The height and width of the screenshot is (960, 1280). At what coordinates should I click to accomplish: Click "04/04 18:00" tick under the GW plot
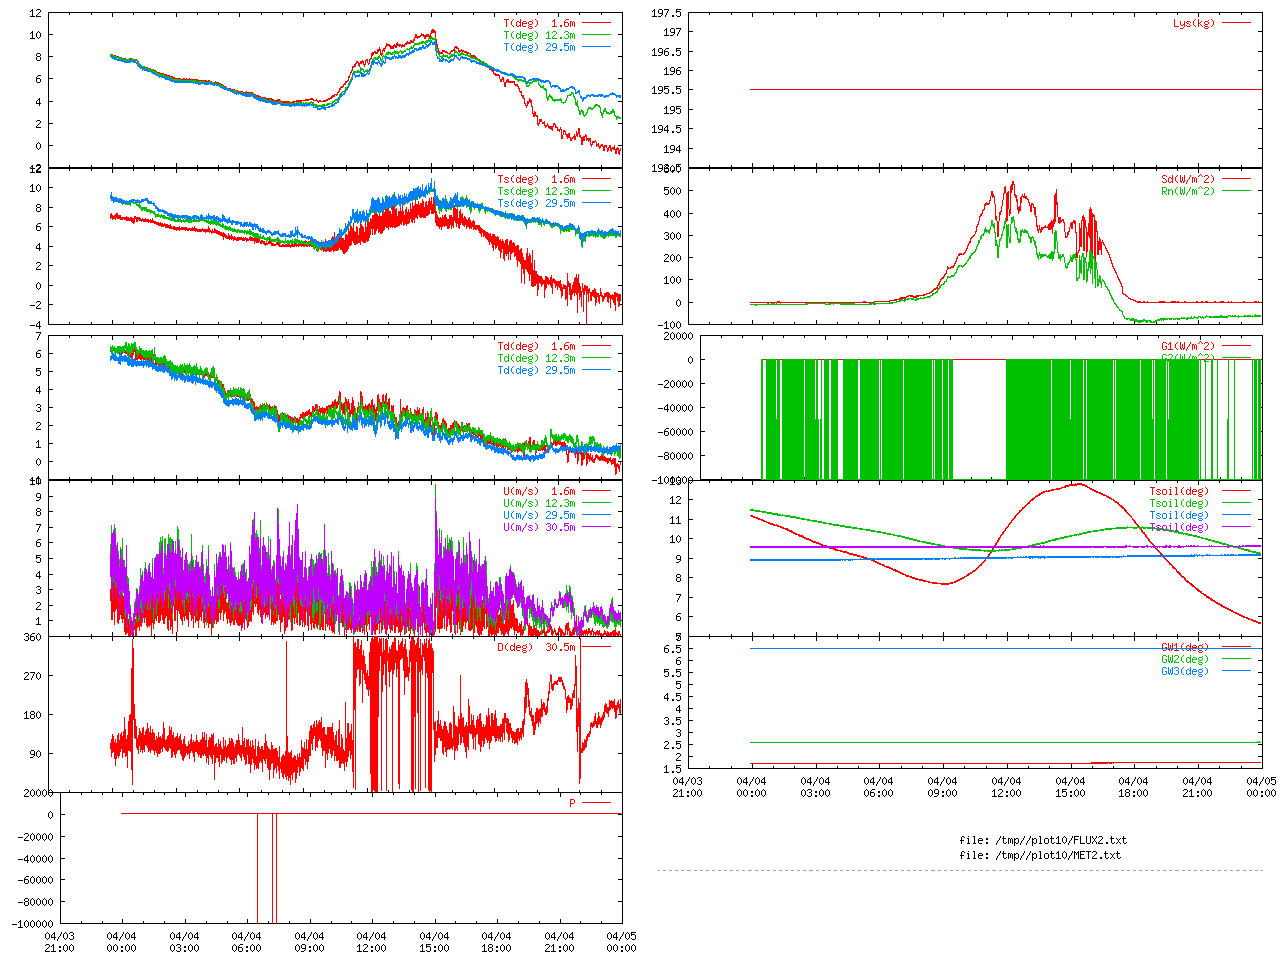coord(1133,787)
